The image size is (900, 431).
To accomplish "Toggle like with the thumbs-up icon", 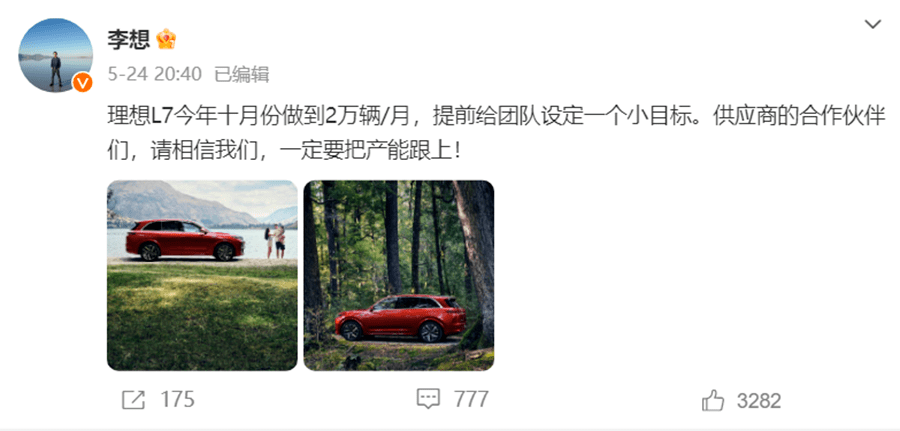I will (713, 400).
